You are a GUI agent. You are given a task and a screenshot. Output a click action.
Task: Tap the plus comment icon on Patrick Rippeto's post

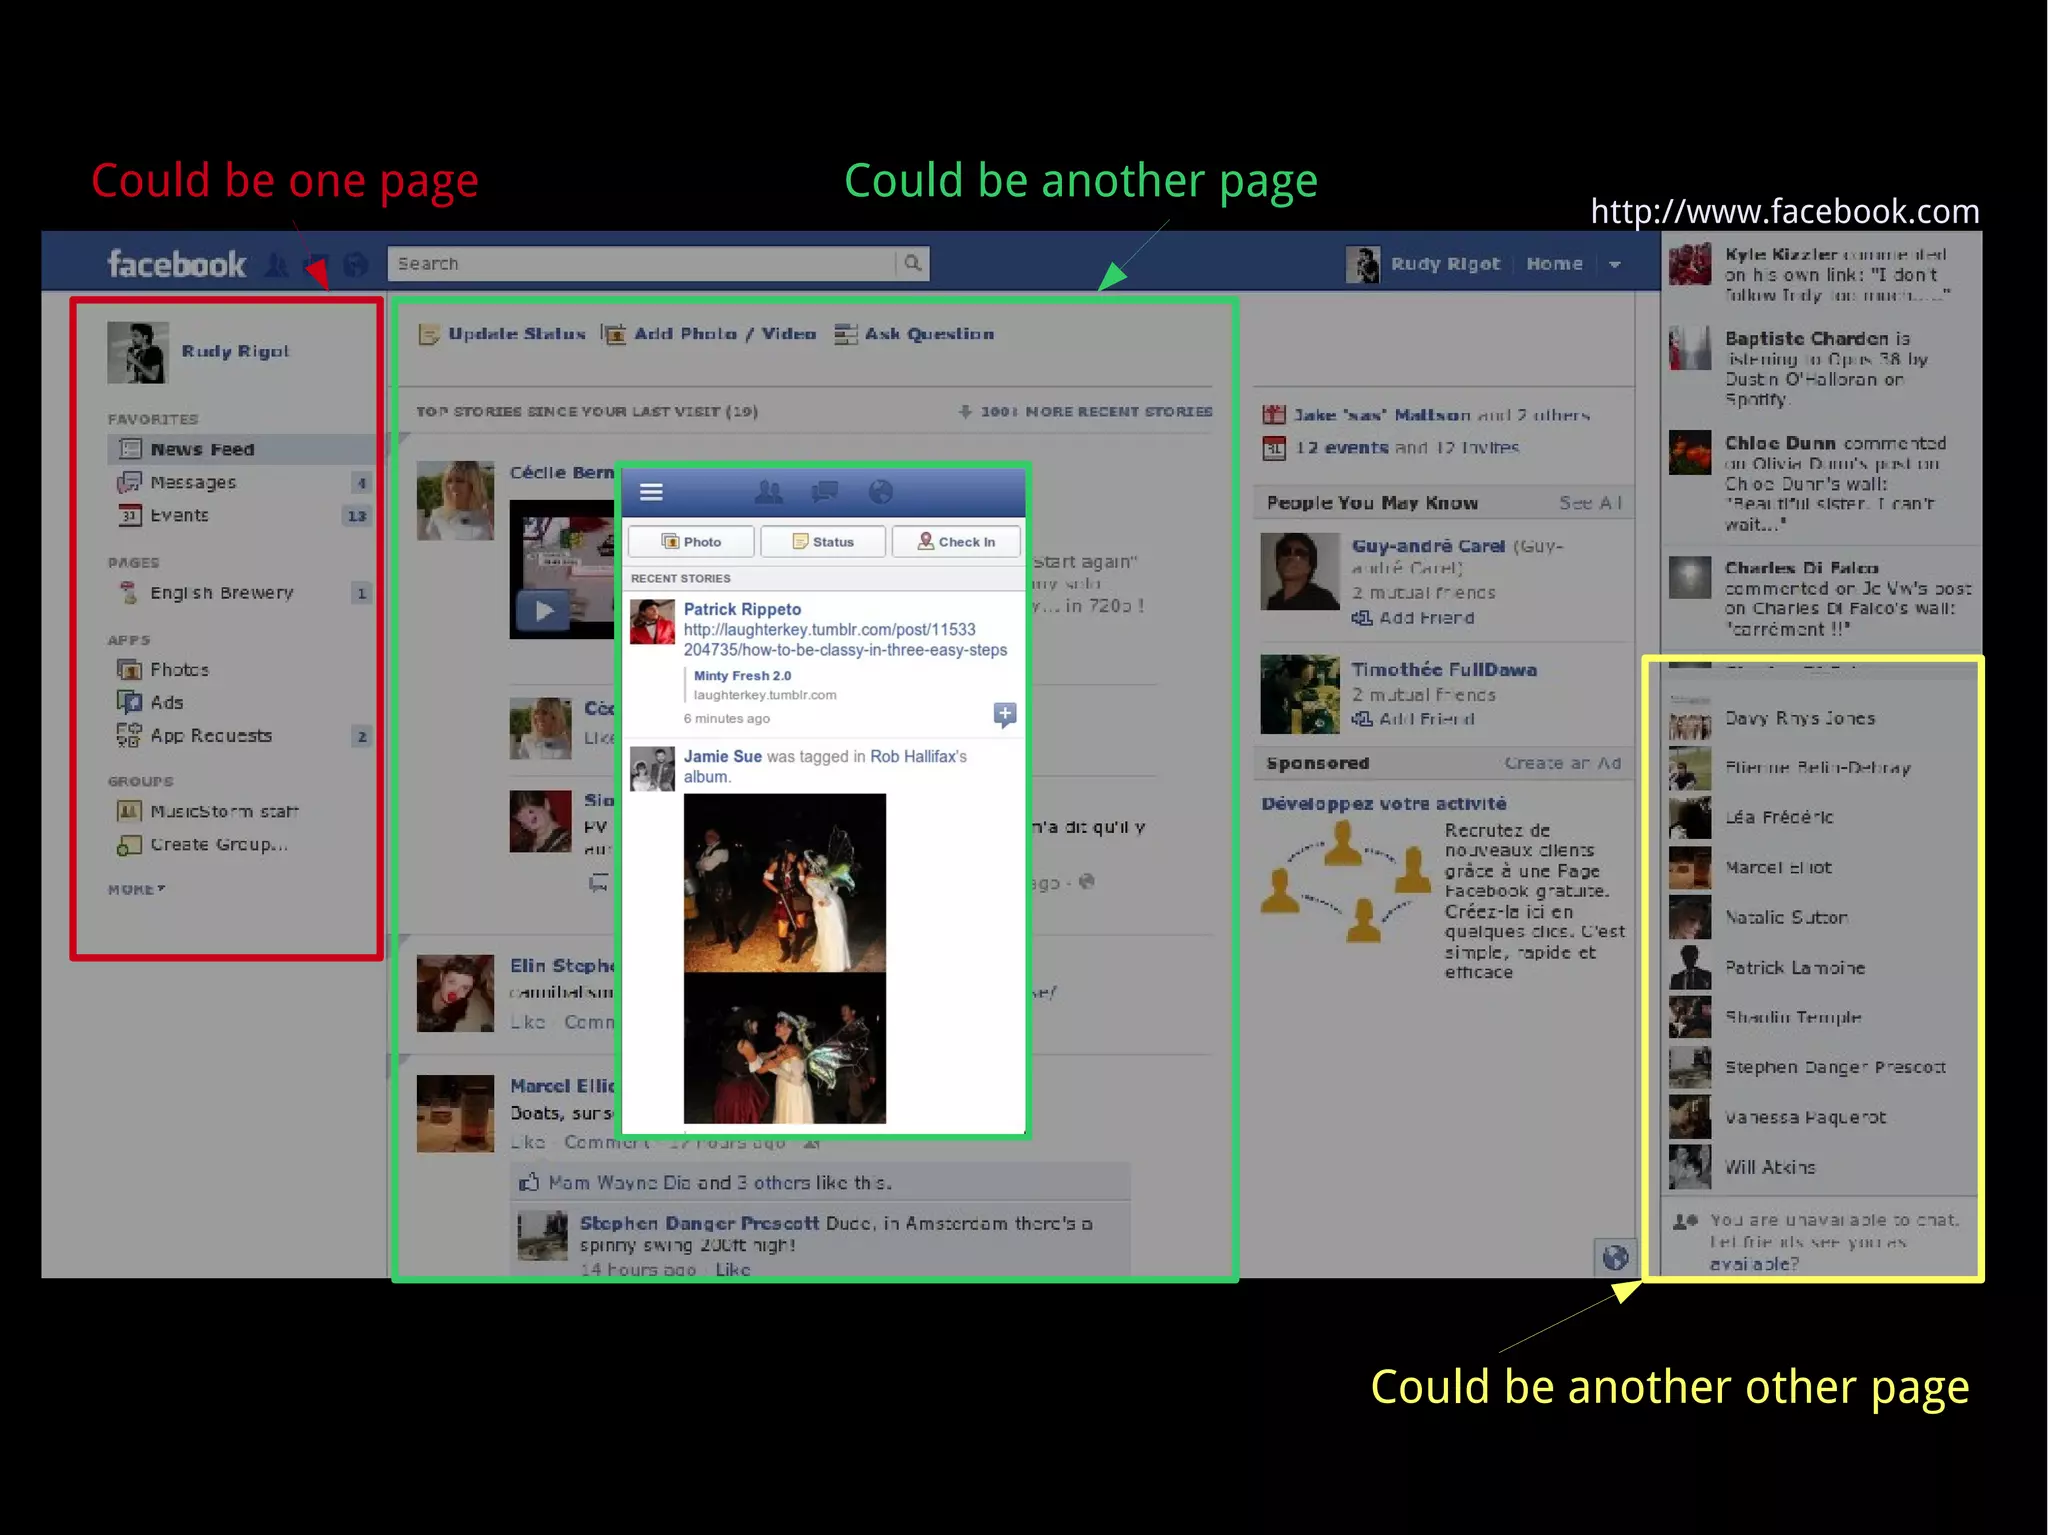[1004, 714]
